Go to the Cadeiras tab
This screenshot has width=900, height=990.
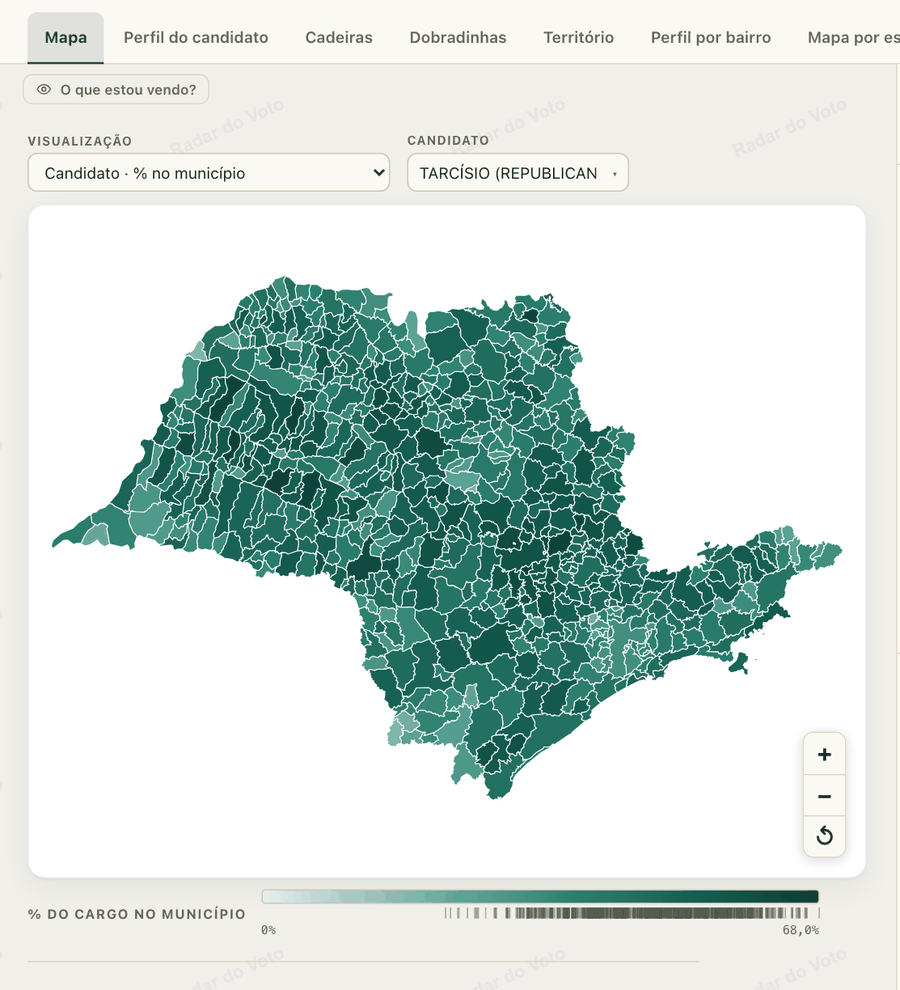(x=339, y=38)
